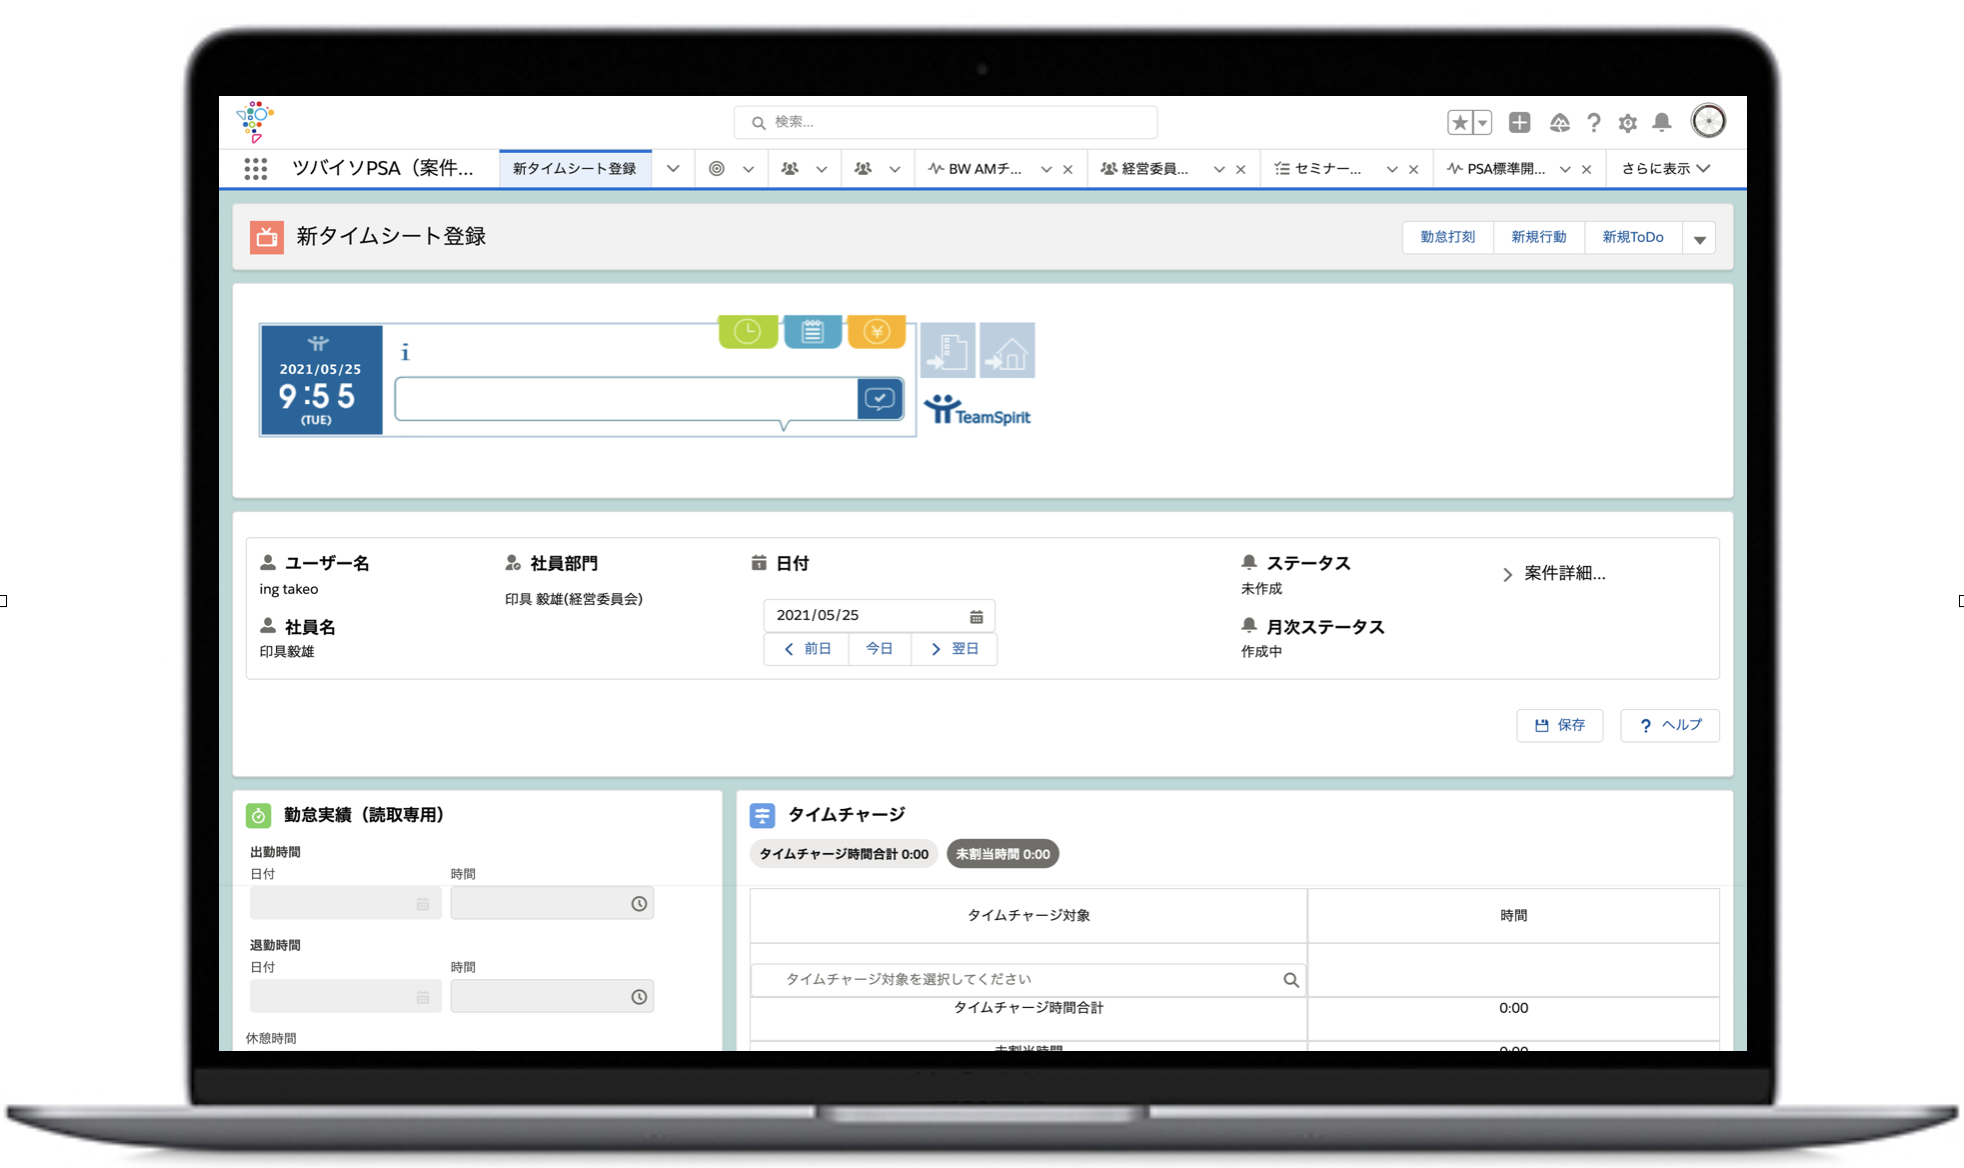This screenshot has width=1964, height=1168.
Task: Open the setup gear icon
Action: (x=1627, y=123)
